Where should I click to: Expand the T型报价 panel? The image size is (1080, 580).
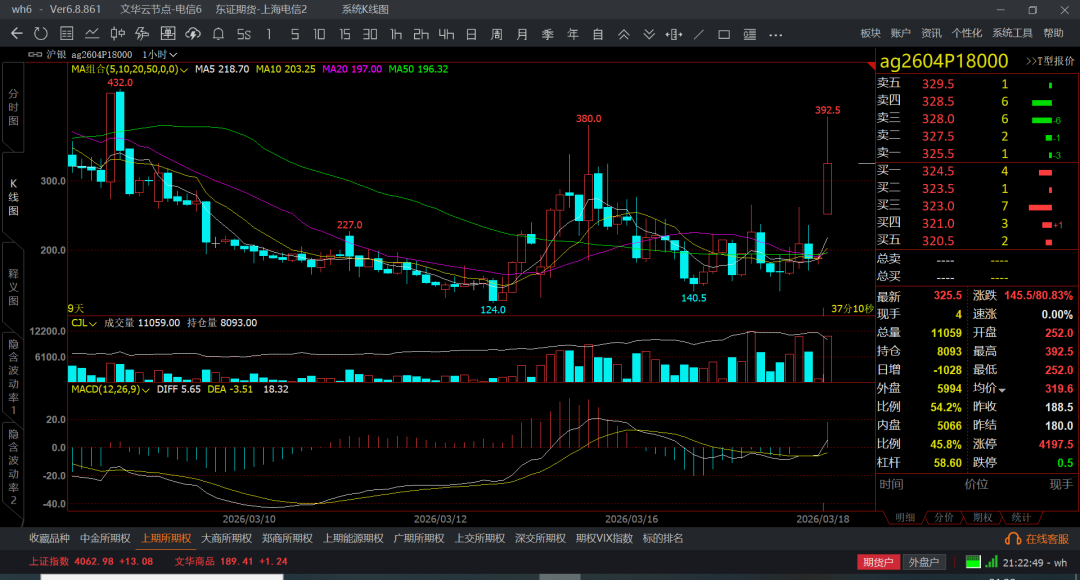click(1048, 62)
